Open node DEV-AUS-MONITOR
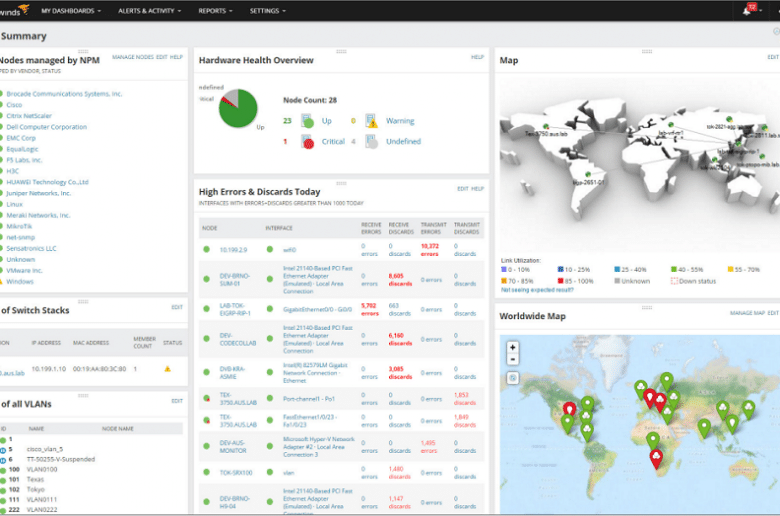Image resolution: width=780 pixels, height=516 pixels. [233, 446]
